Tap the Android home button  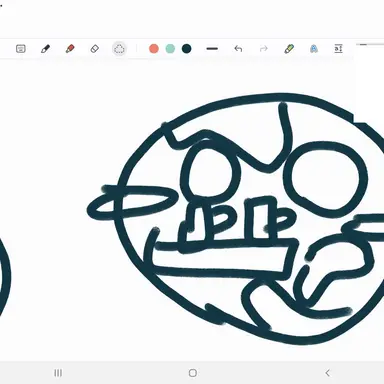pyautogui.click(x=193, y=373)
